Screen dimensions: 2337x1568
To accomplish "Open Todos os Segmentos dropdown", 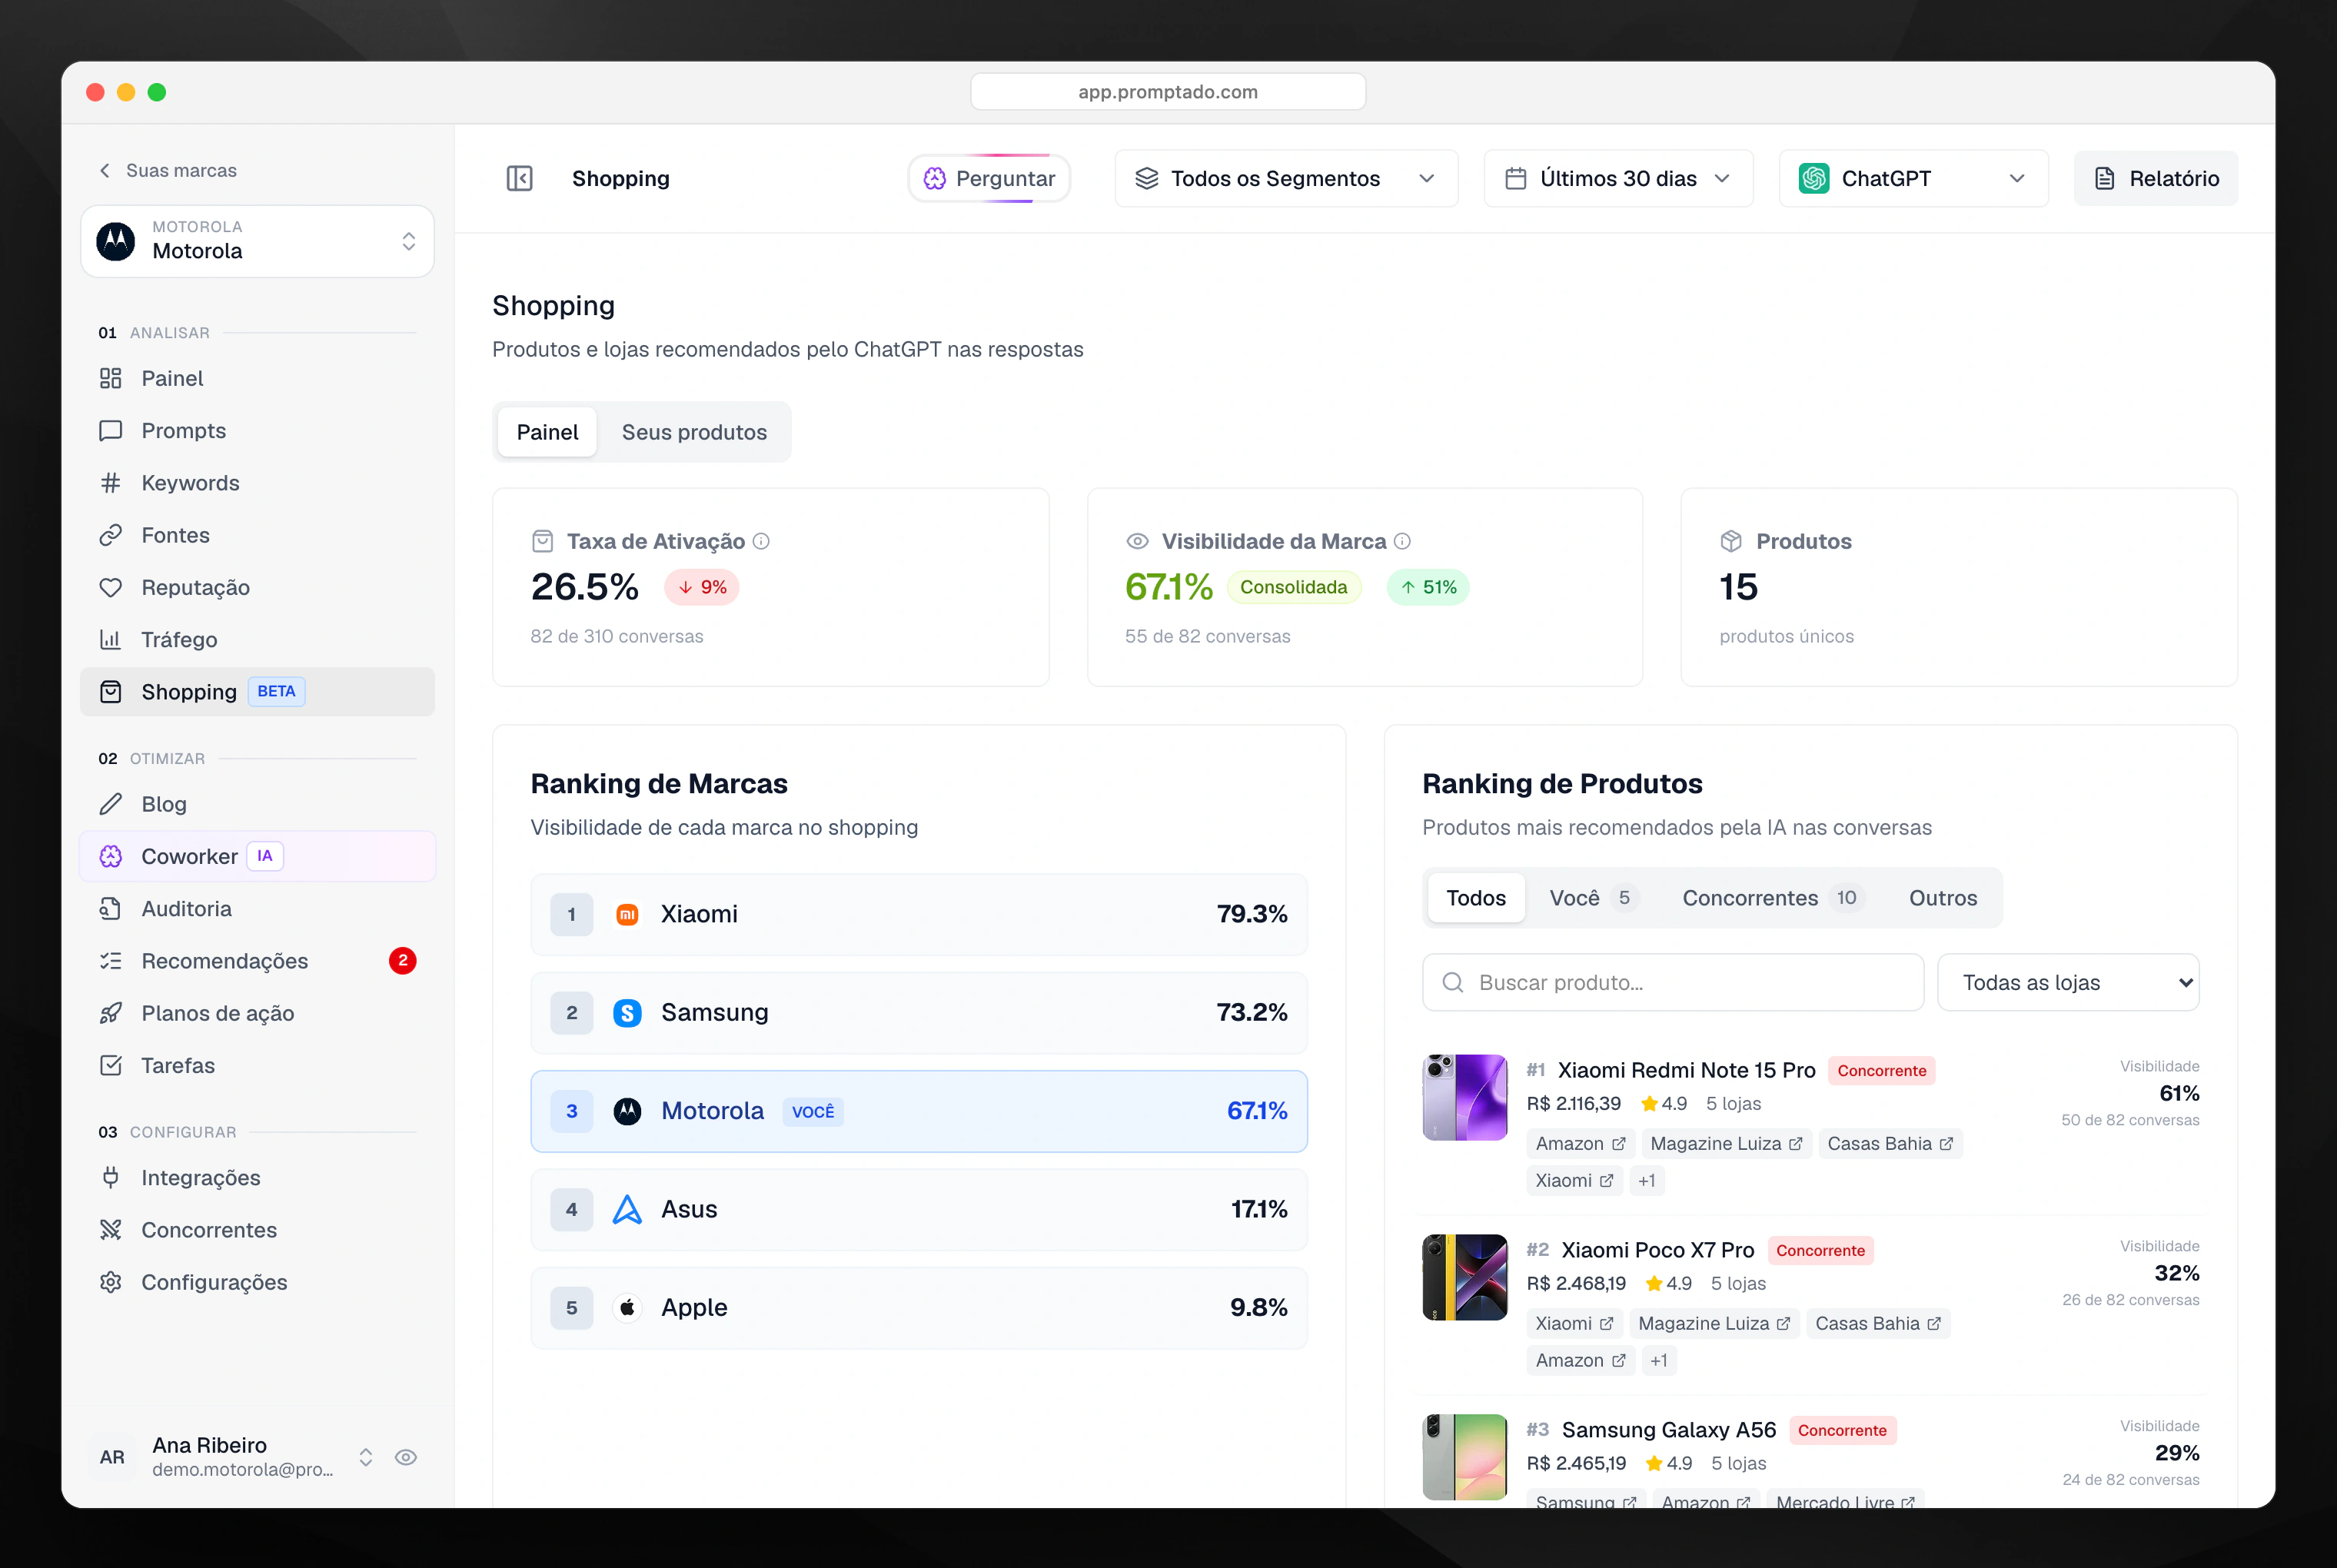I will (x=1286, y=178).
